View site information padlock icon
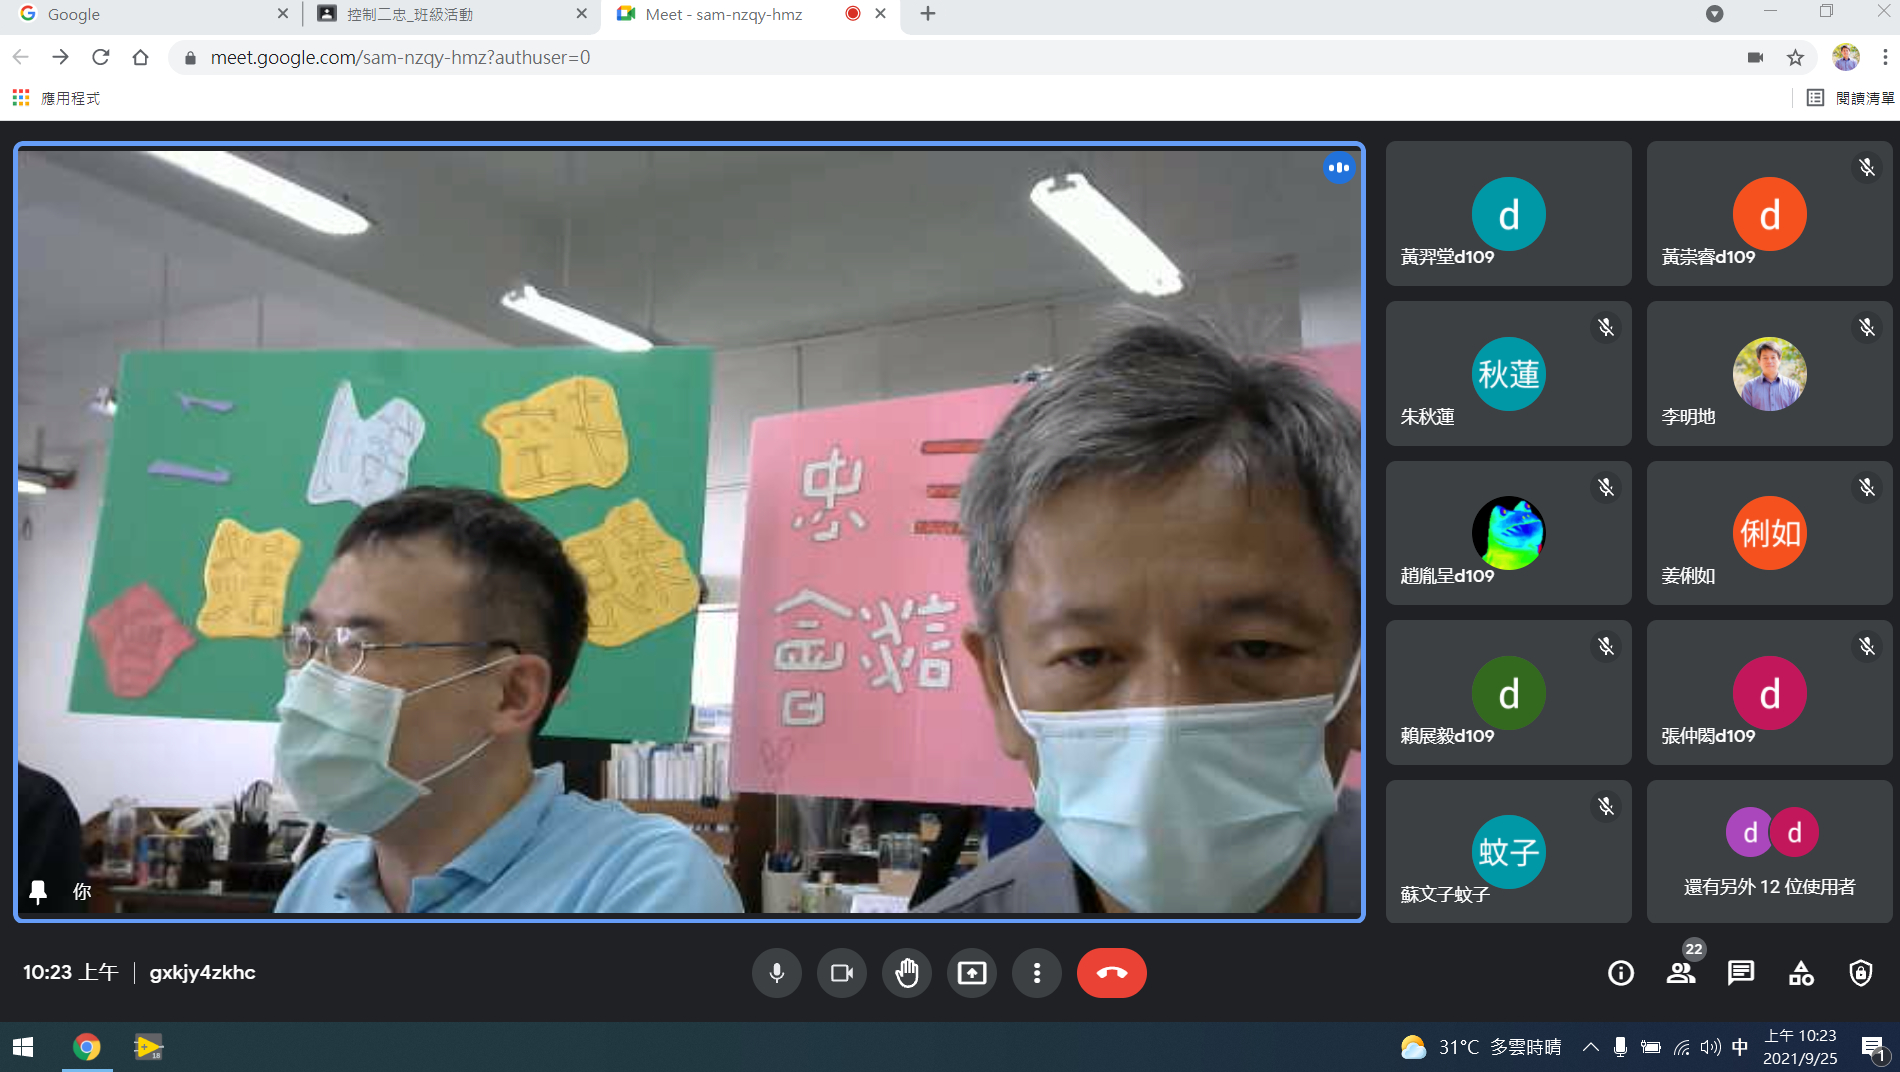Viewport: 1900px width, 1072px height. [190, 58]
